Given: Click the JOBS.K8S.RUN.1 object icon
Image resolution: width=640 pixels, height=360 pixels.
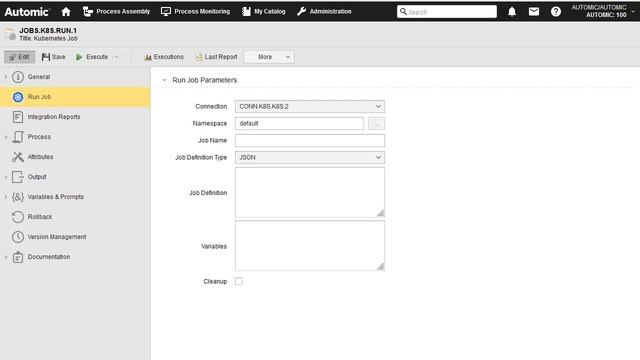Looking at the screenshot, I should click(10, 34).
